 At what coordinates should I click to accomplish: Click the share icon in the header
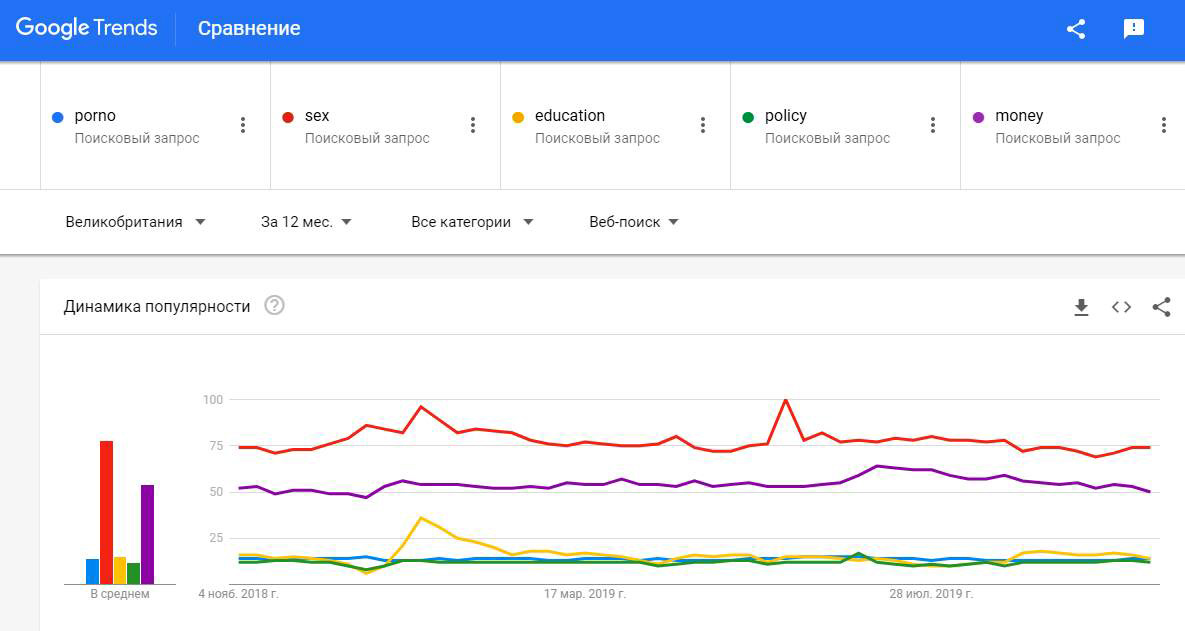1076,29
